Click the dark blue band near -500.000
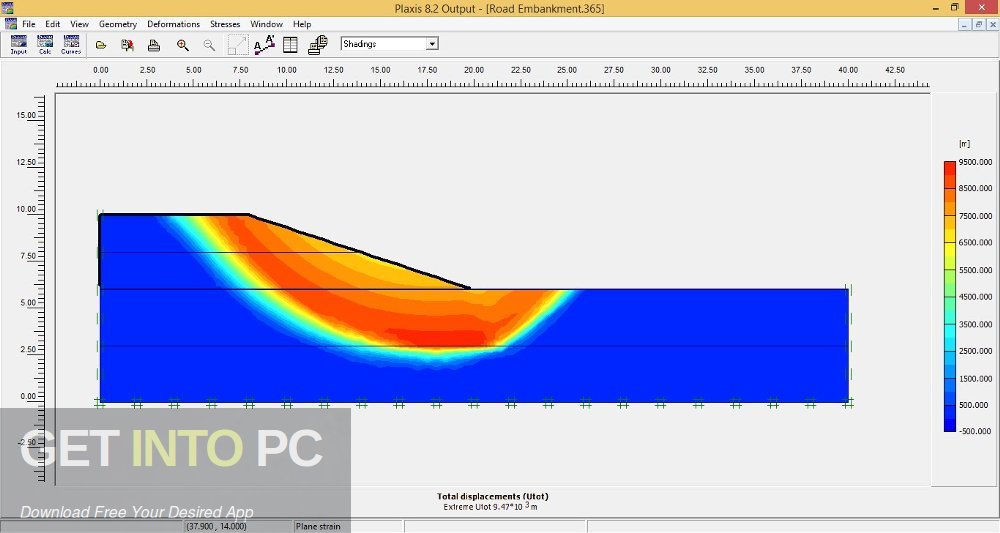The height and width of the screenshot is (533, 1000). point(950,425)
